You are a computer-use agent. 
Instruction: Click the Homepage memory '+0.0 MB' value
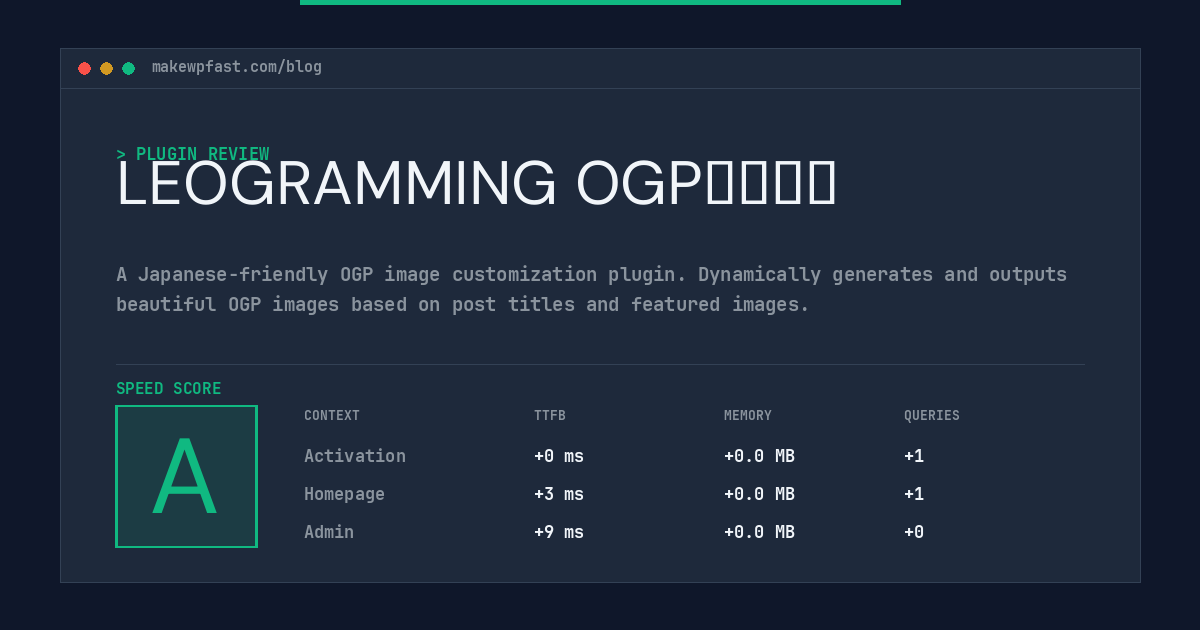coord(759,494)
